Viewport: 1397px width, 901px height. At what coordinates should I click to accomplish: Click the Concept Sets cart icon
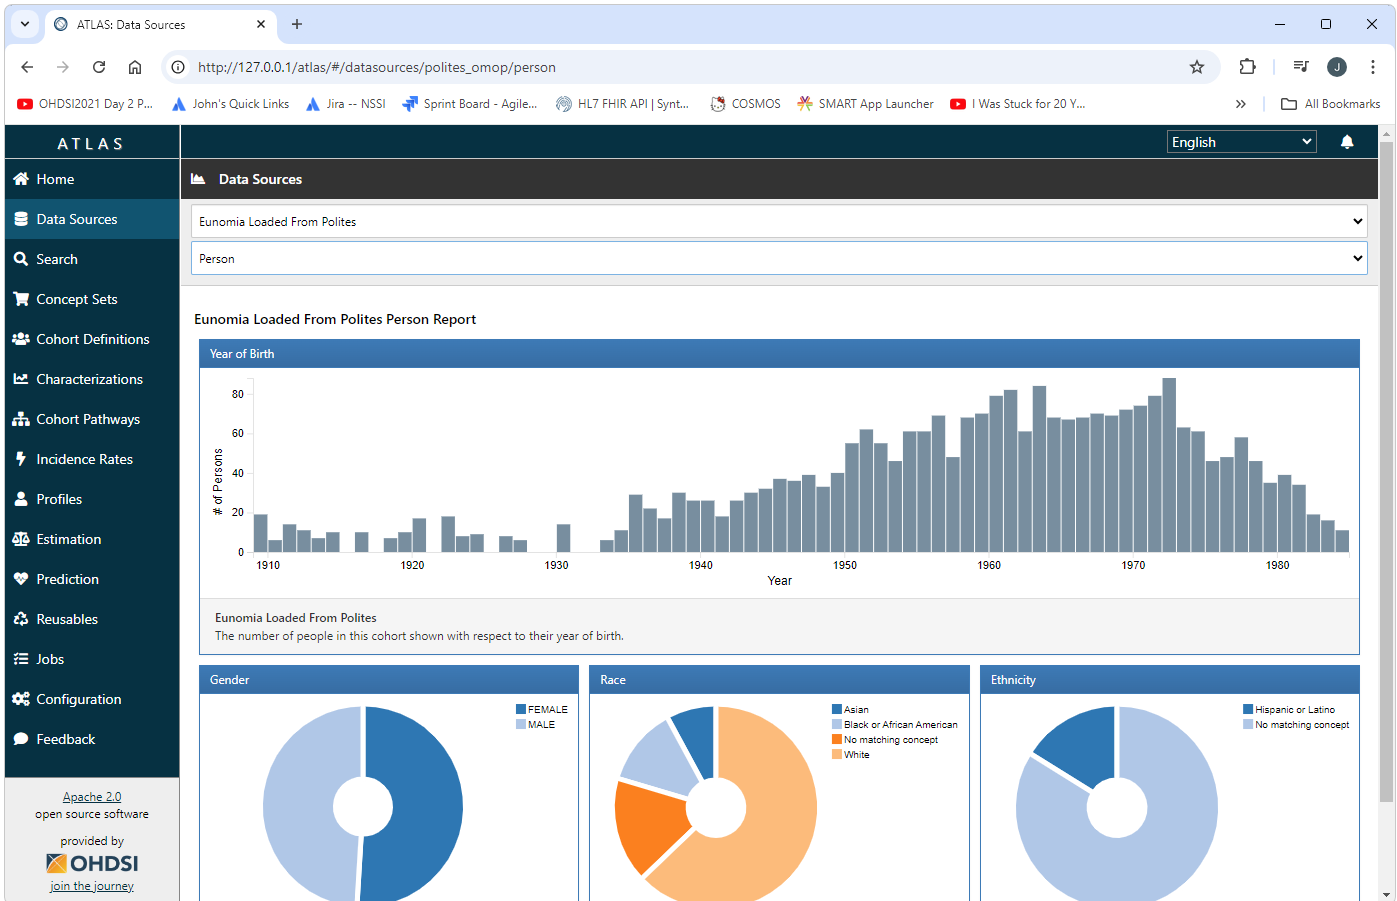click(x=21, y=299)
